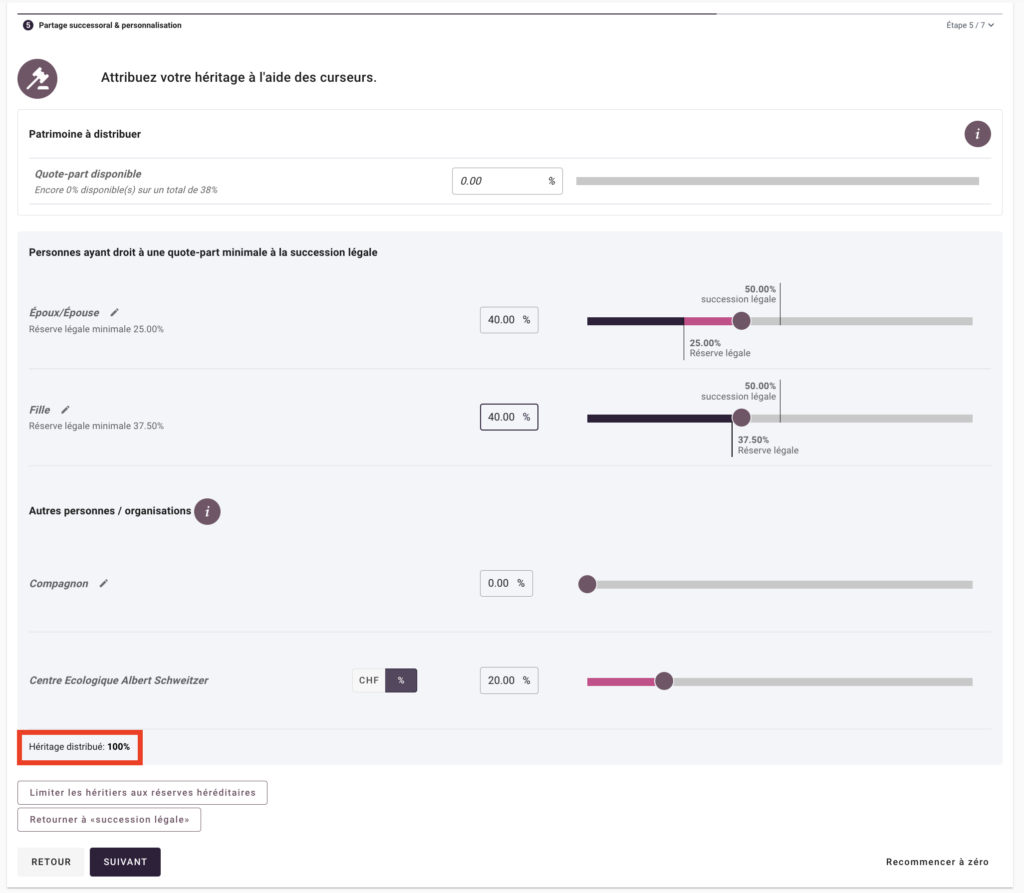Expand the Étape 5 / 7 dropdown

point(969,25)
